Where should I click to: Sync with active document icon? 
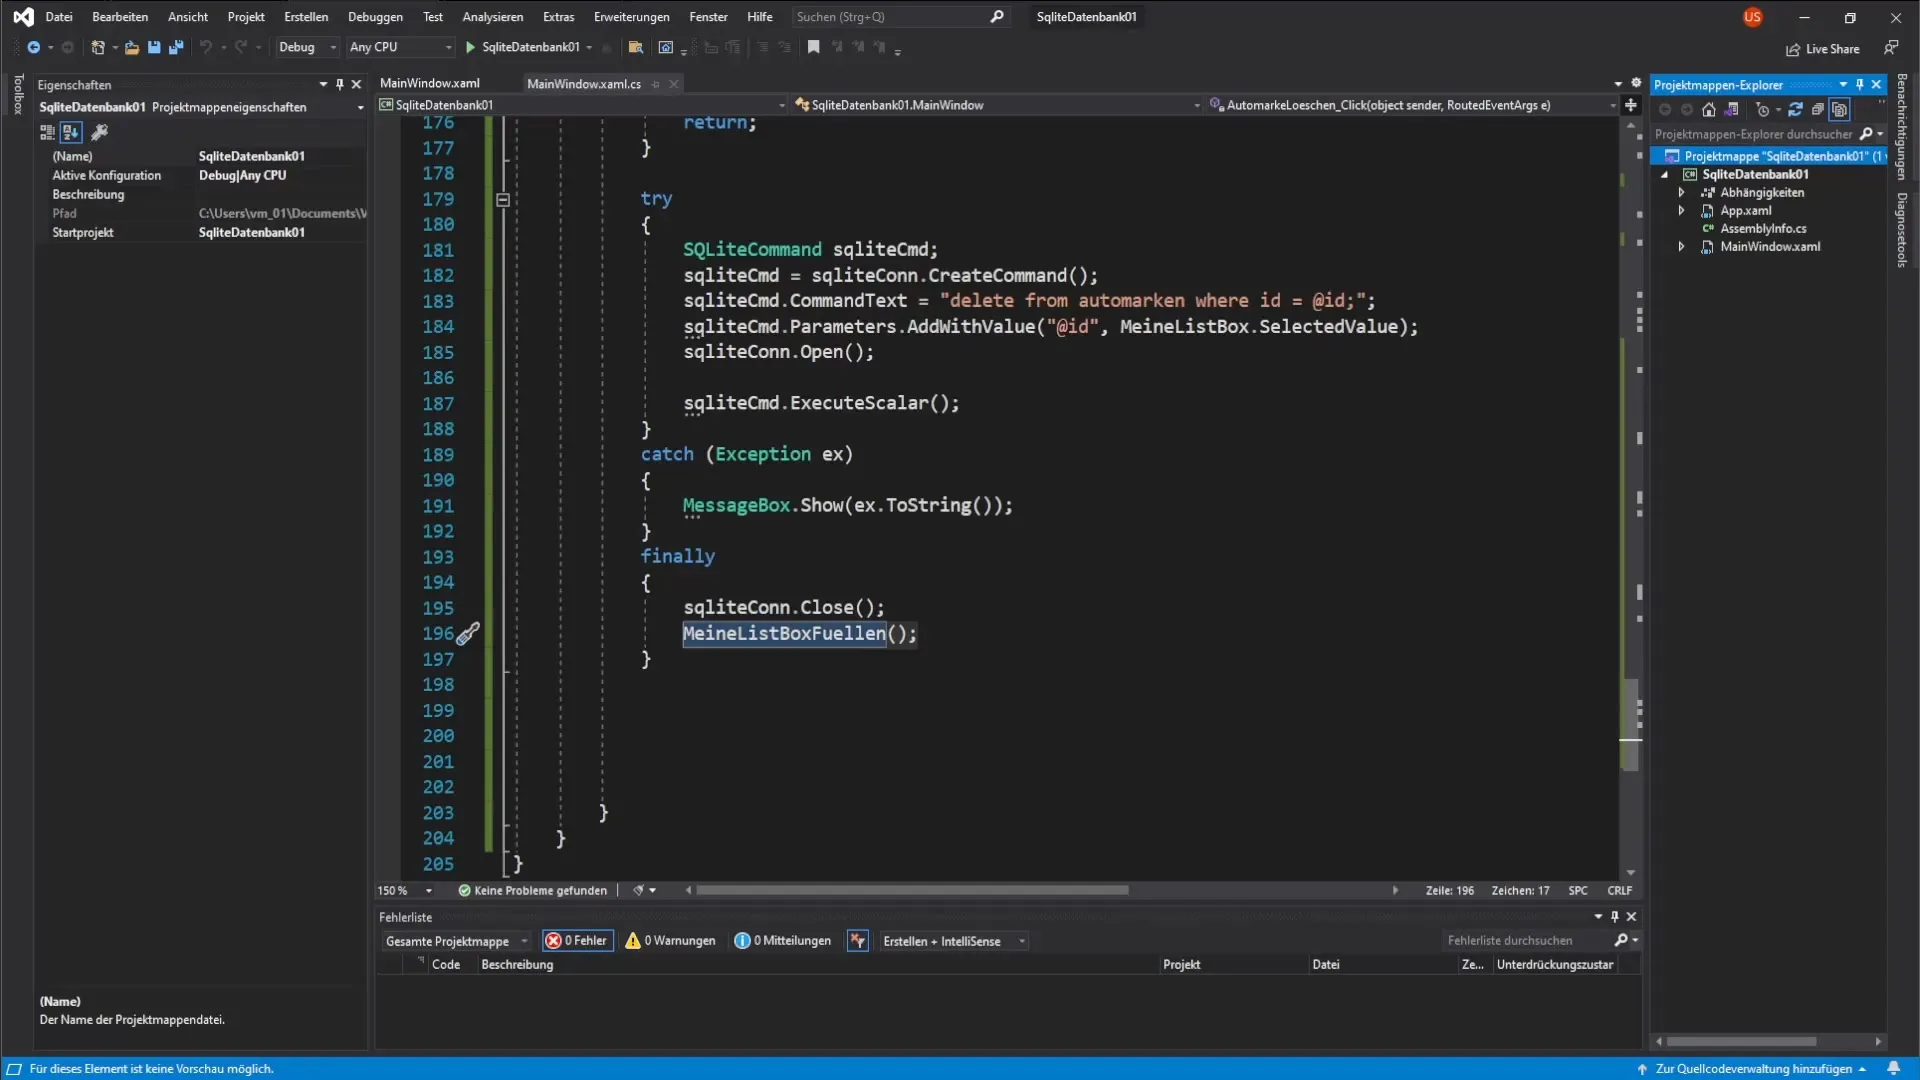coord(1795,110)
